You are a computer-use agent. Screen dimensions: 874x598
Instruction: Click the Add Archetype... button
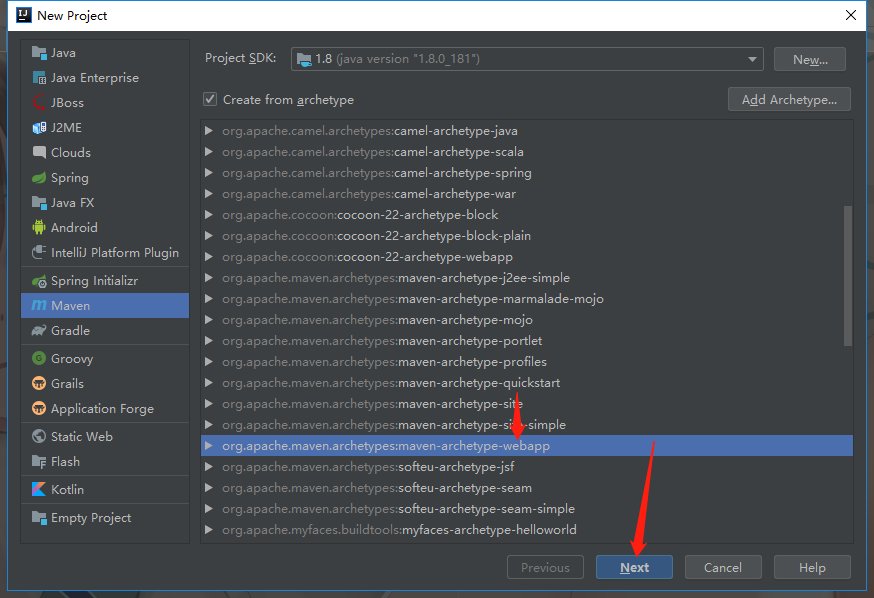(789, 99)
